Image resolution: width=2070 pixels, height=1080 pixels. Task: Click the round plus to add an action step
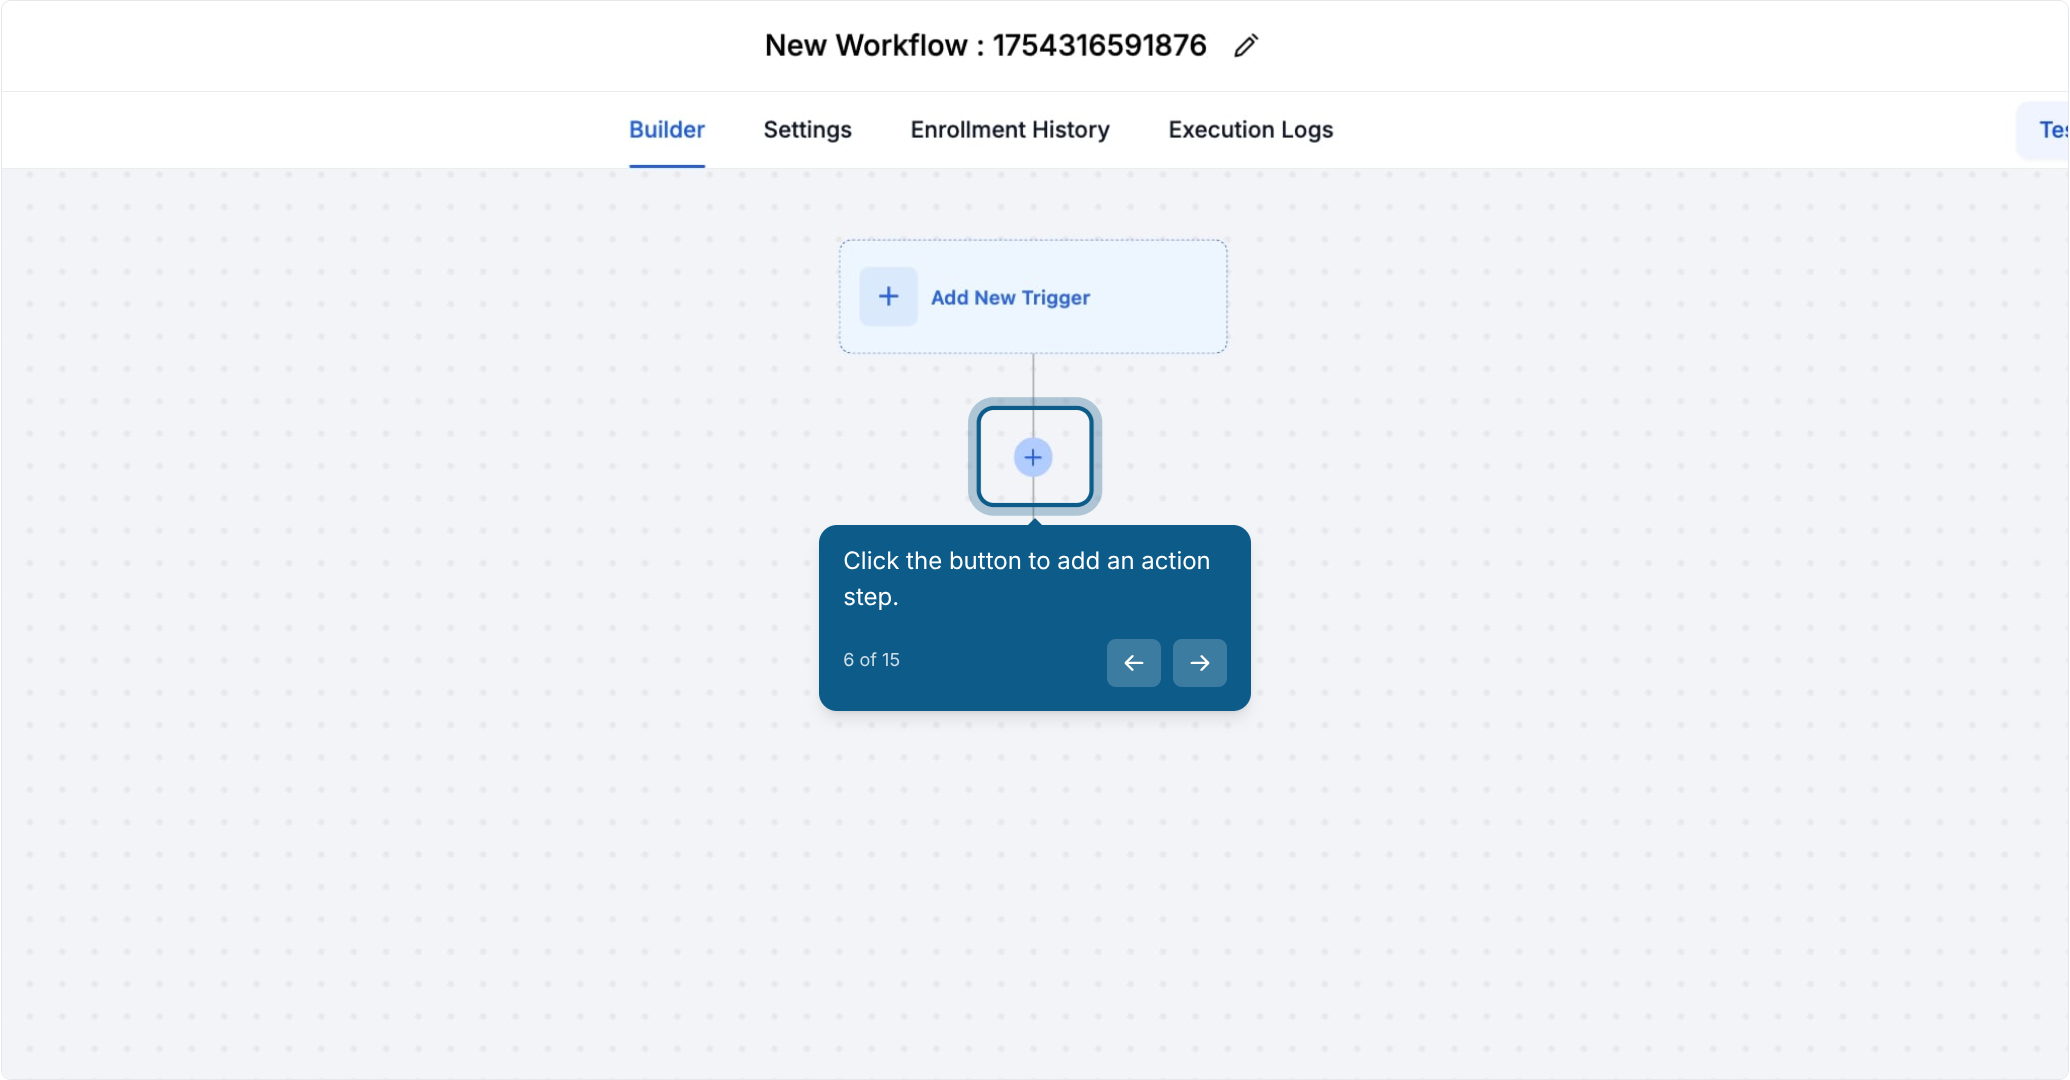point(1033,457)
